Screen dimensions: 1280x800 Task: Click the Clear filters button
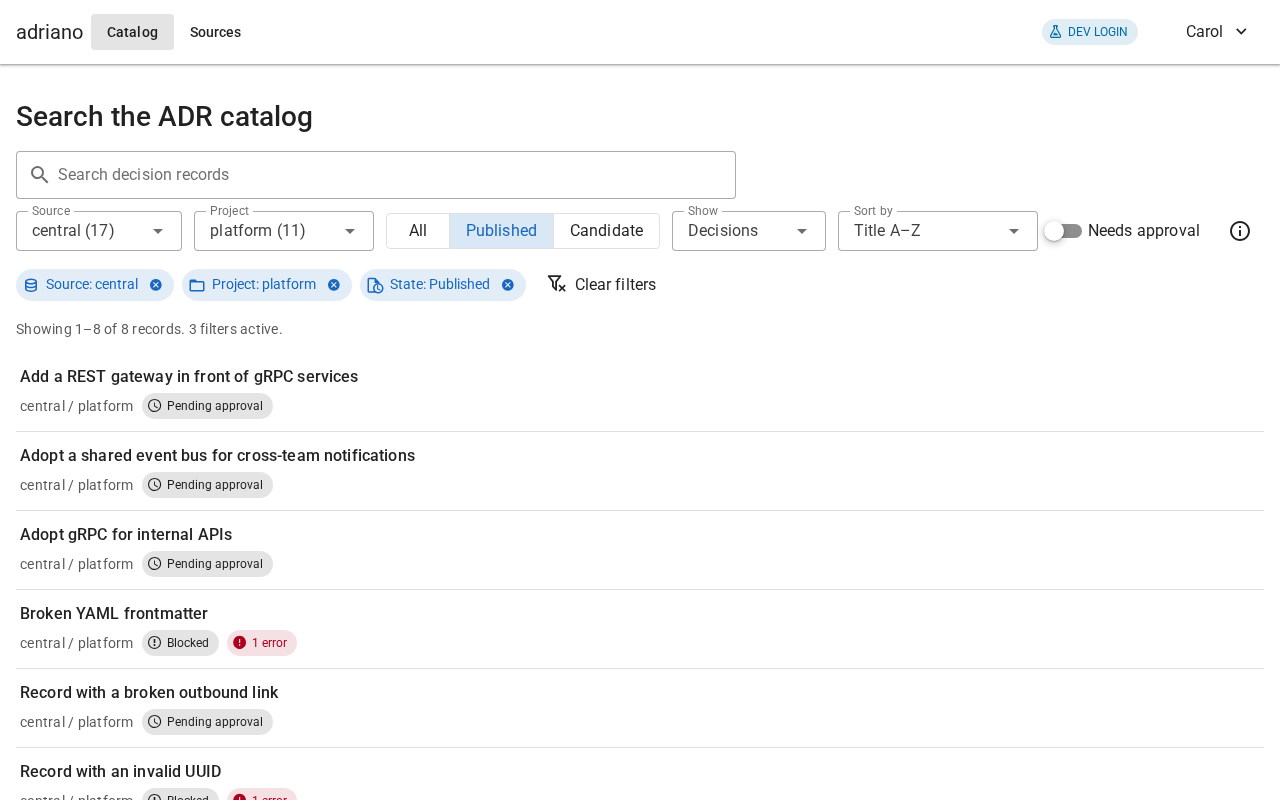[x=602, y=285]
